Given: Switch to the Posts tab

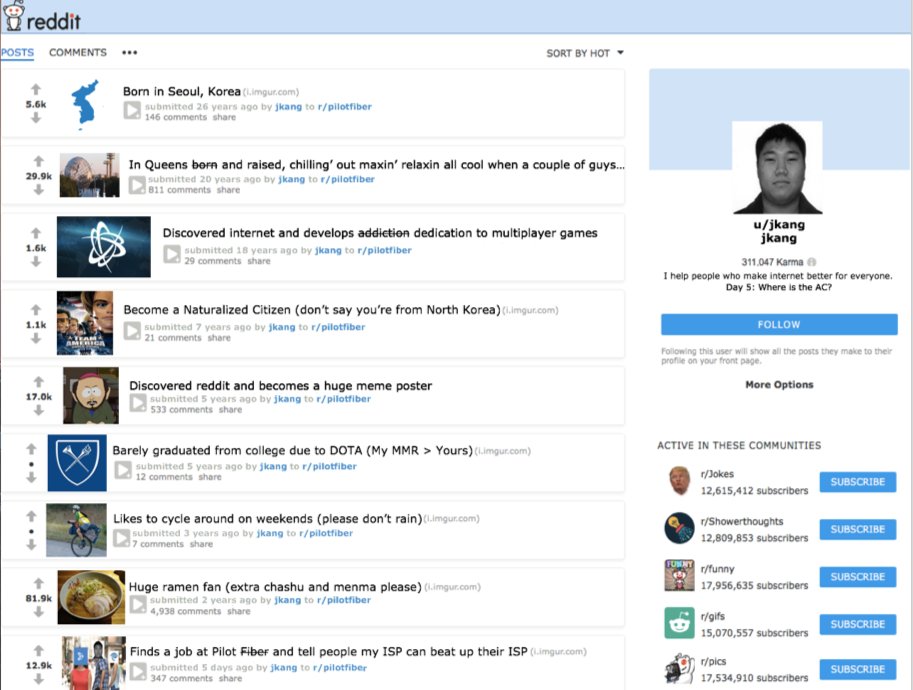Looking at the screenshot, I should point(17,52).
